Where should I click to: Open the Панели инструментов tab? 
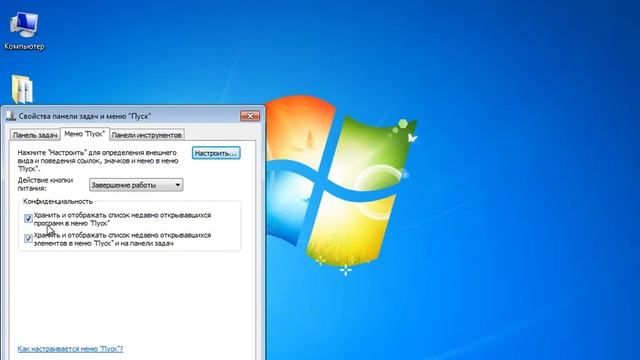tap(146, 135)
